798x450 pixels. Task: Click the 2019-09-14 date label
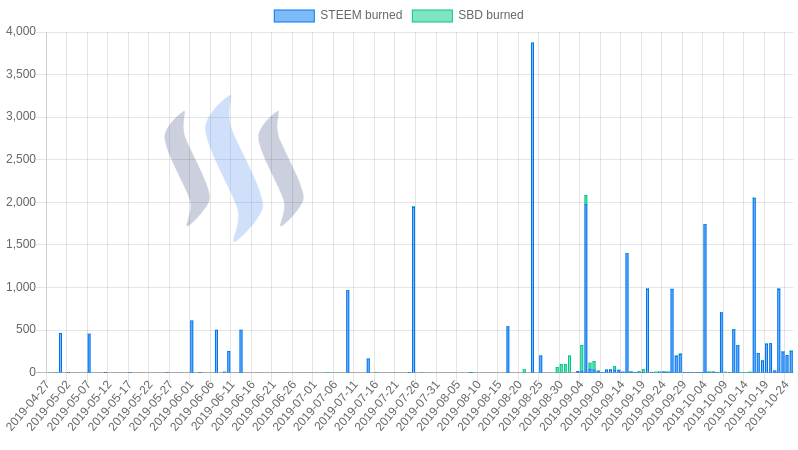(603, 406)
